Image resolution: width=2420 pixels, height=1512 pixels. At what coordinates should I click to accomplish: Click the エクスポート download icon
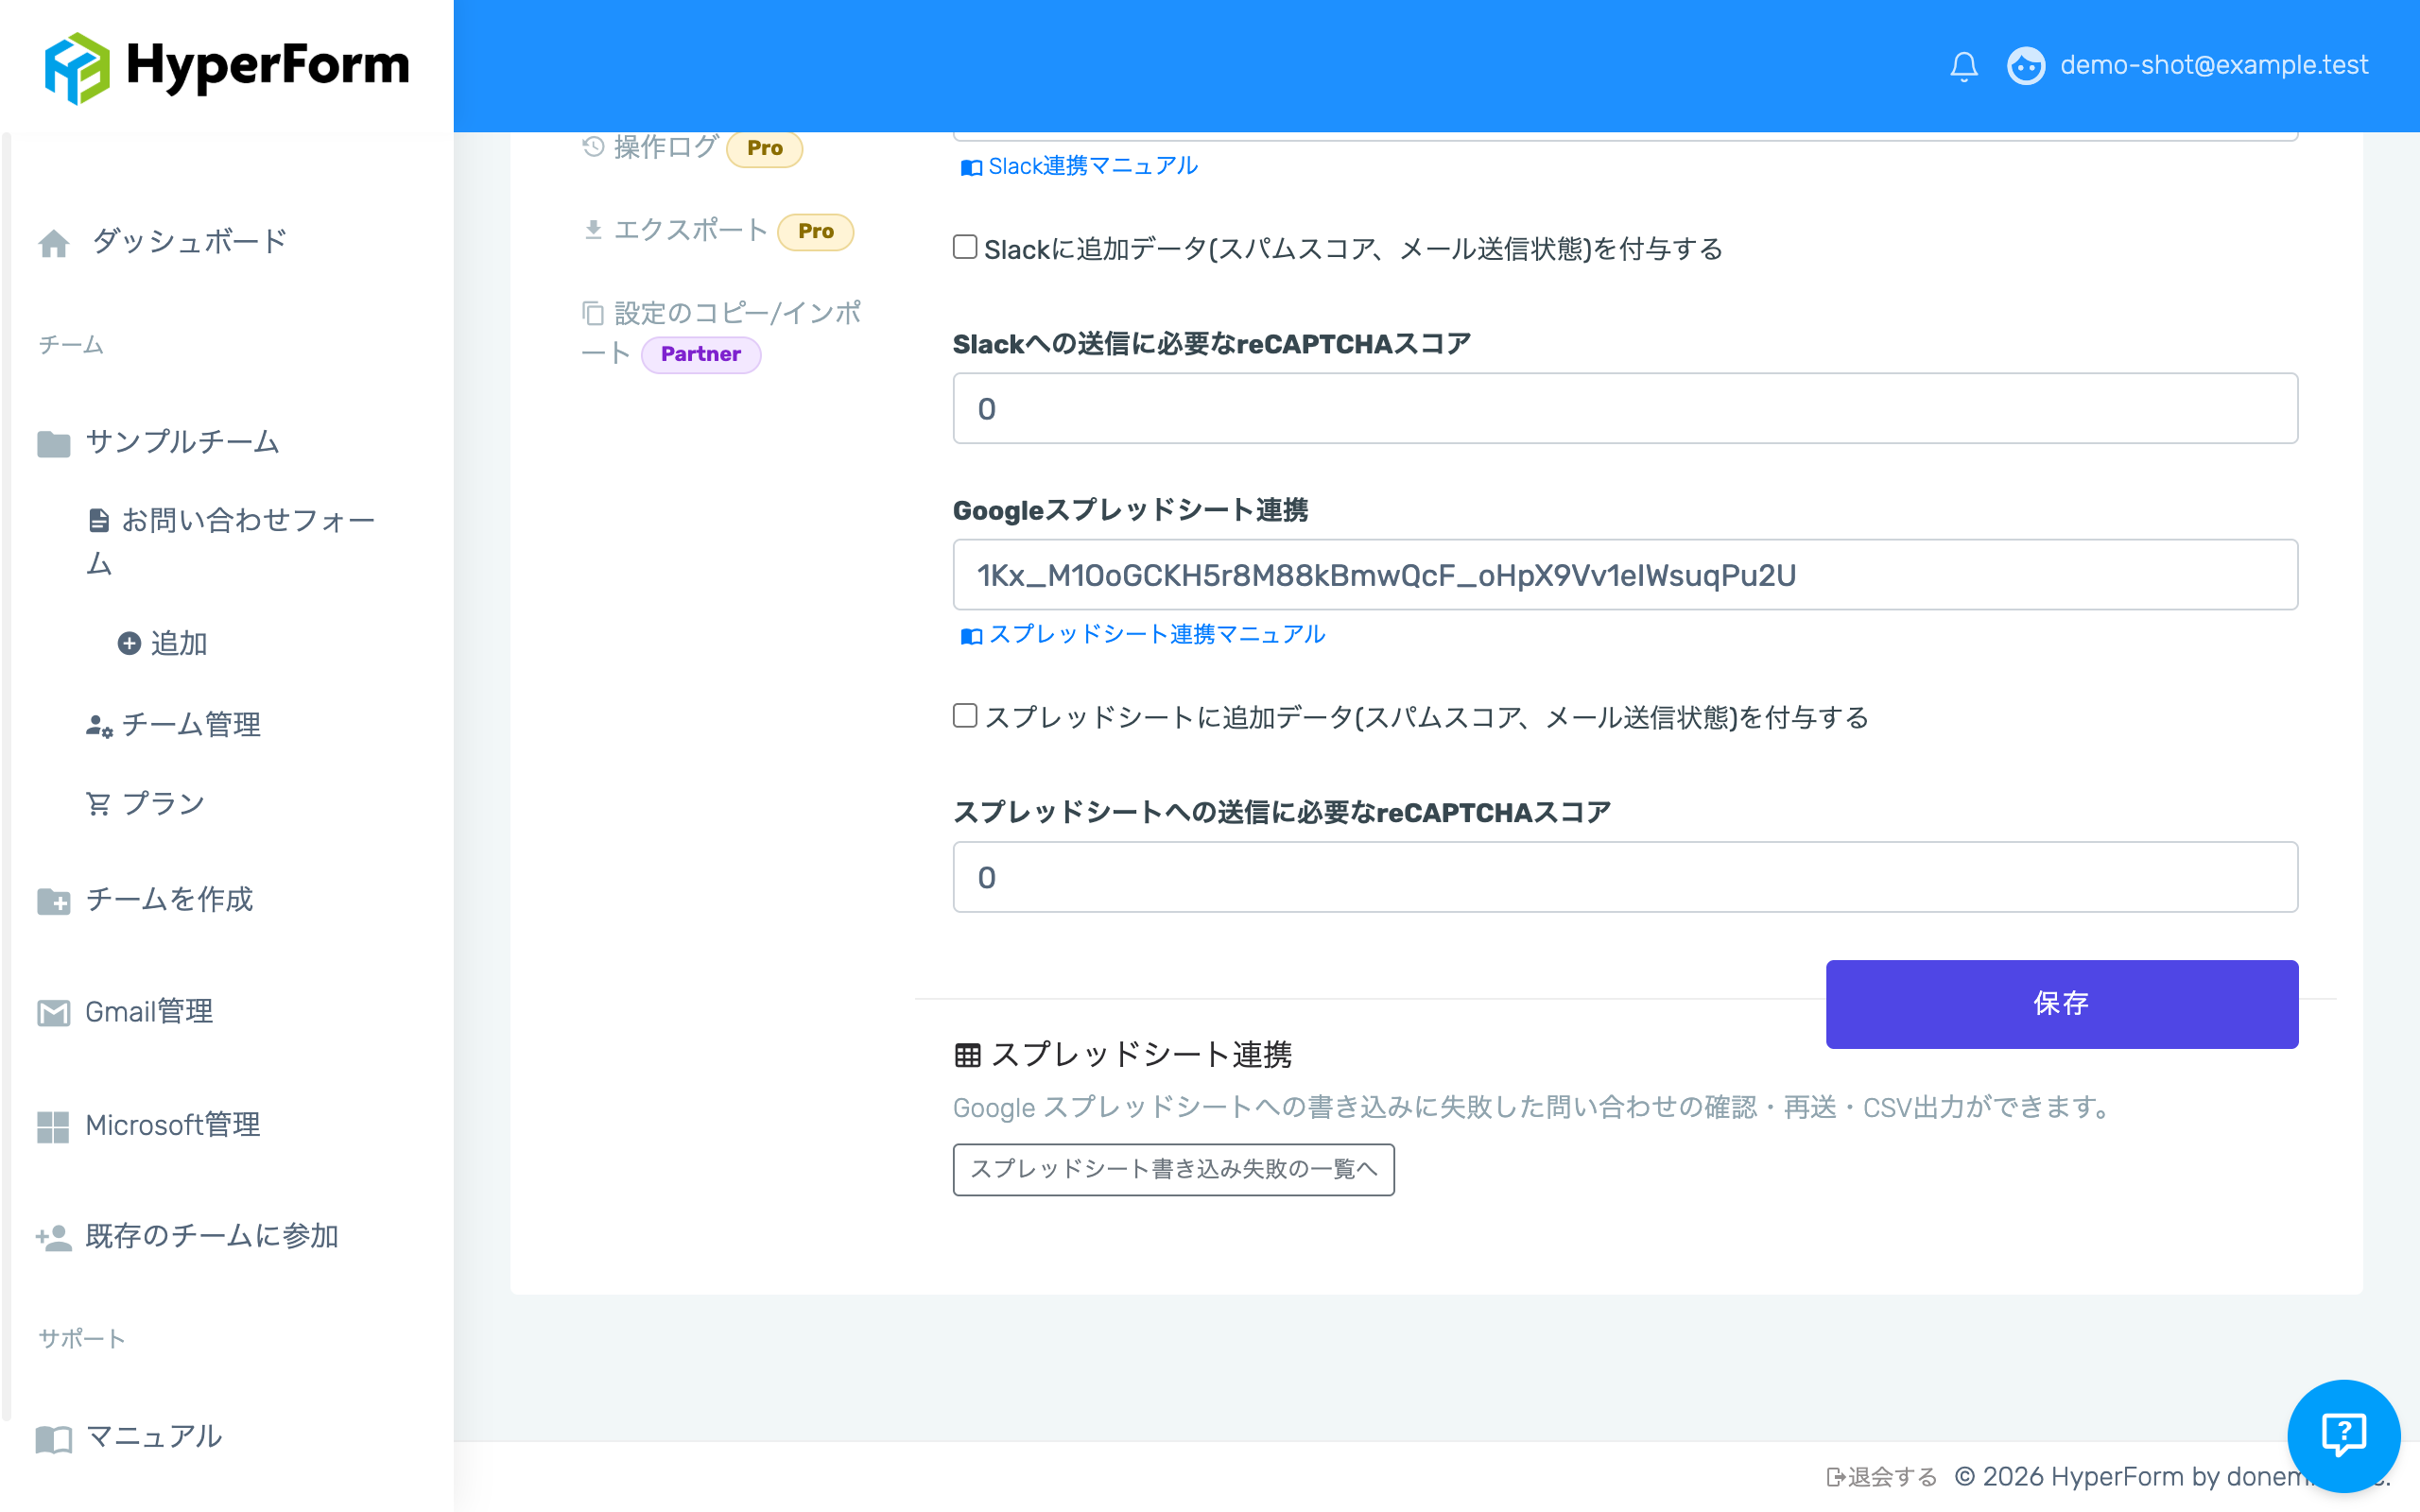pos(593,230)
